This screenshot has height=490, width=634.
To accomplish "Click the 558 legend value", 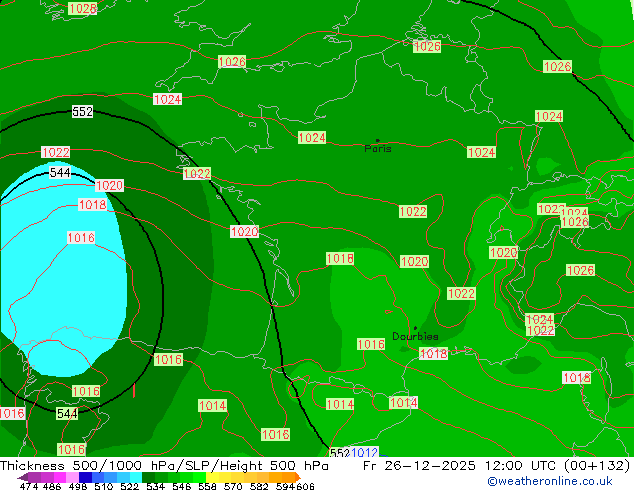I will coord(207,486).
